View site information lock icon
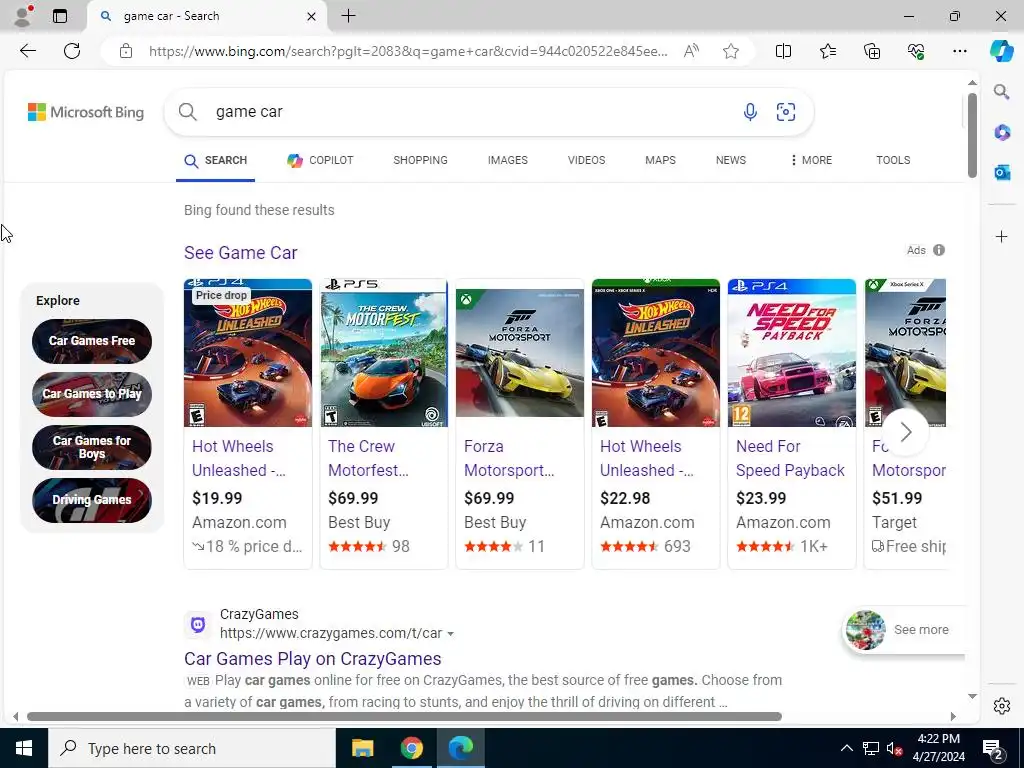 (x=126, y=51)
